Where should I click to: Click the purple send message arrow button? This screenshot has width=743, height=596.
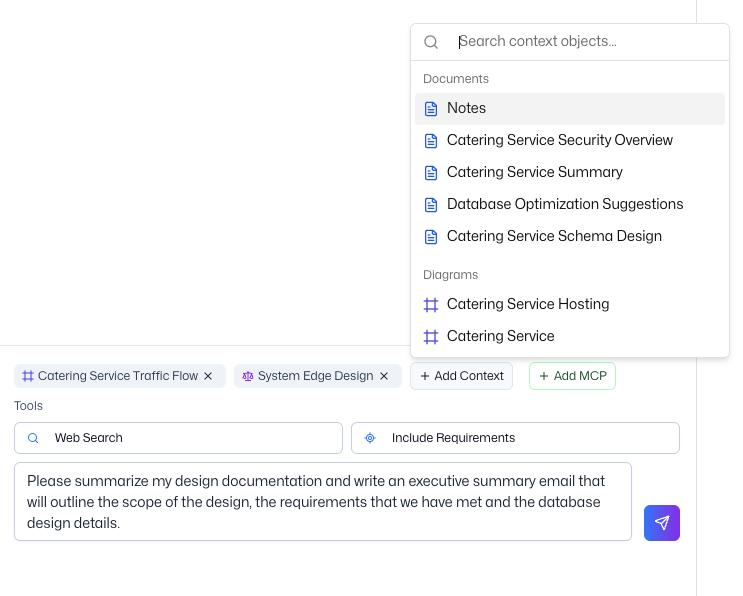[661, 523]
